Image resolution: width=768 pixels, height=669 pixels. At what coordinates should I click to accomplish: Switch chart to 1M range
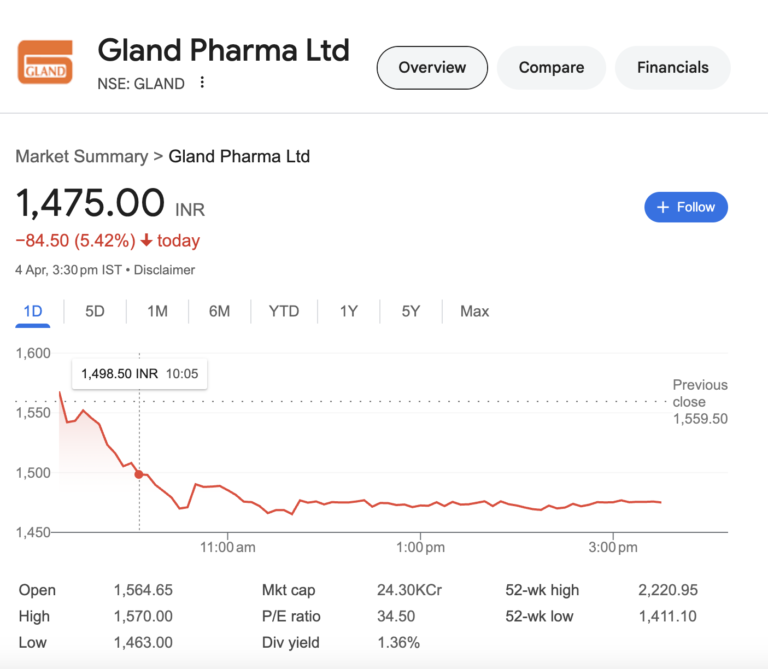[157, 311]
